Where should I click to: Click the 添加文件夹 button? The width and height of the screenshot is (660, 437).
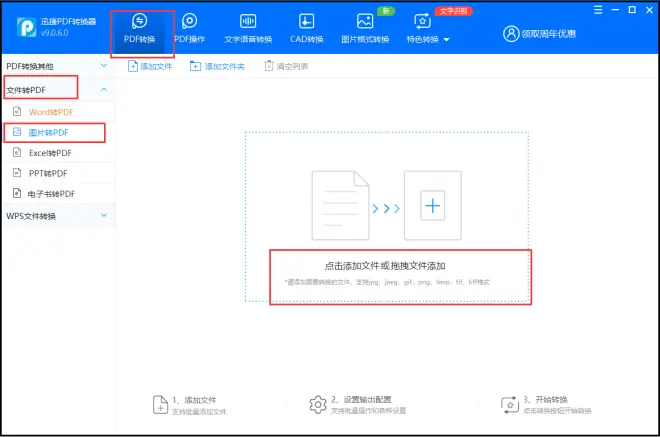coord(217,66)
